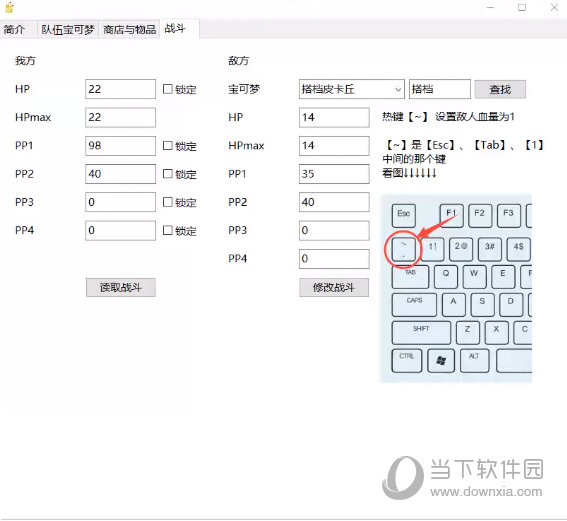Focus the 敌方 HP field showing 14

[334, 117]
